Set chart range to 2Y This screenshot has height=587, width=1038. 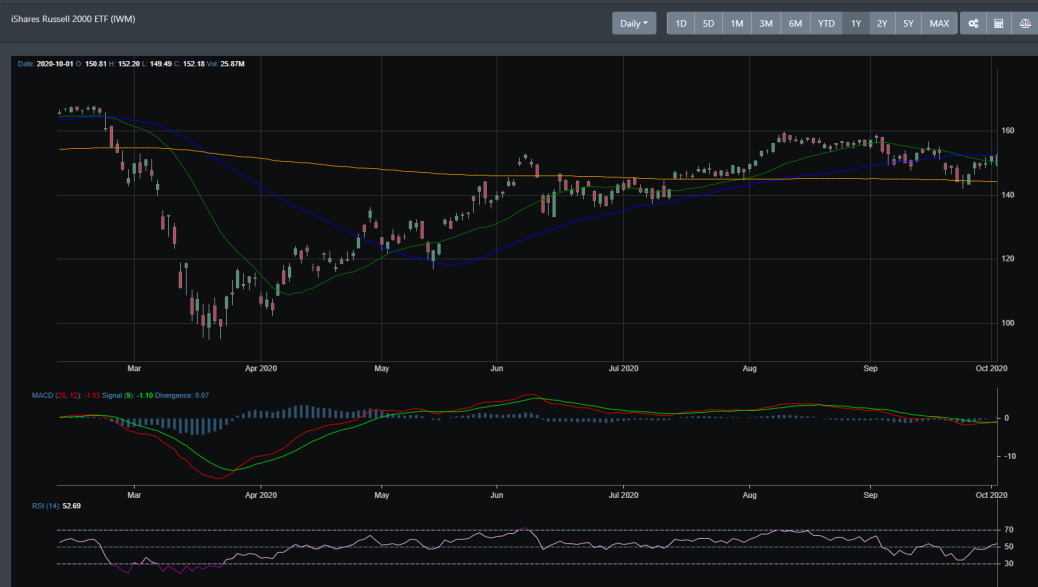882,23
